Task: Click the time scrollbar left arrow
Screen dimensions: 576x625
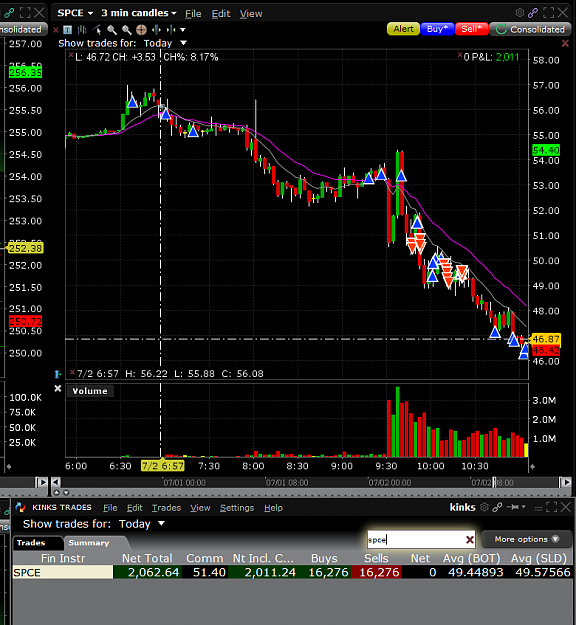Action: point(56,482)
